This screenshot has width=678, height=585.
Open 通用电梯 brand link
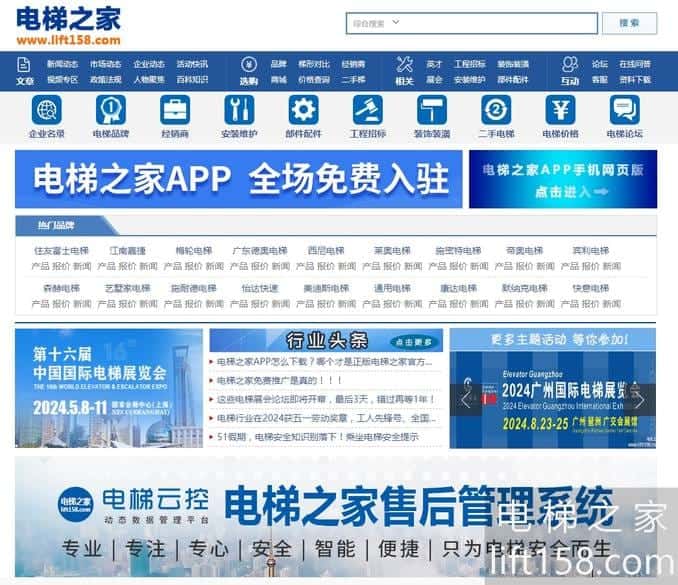[x=392, y=288]
